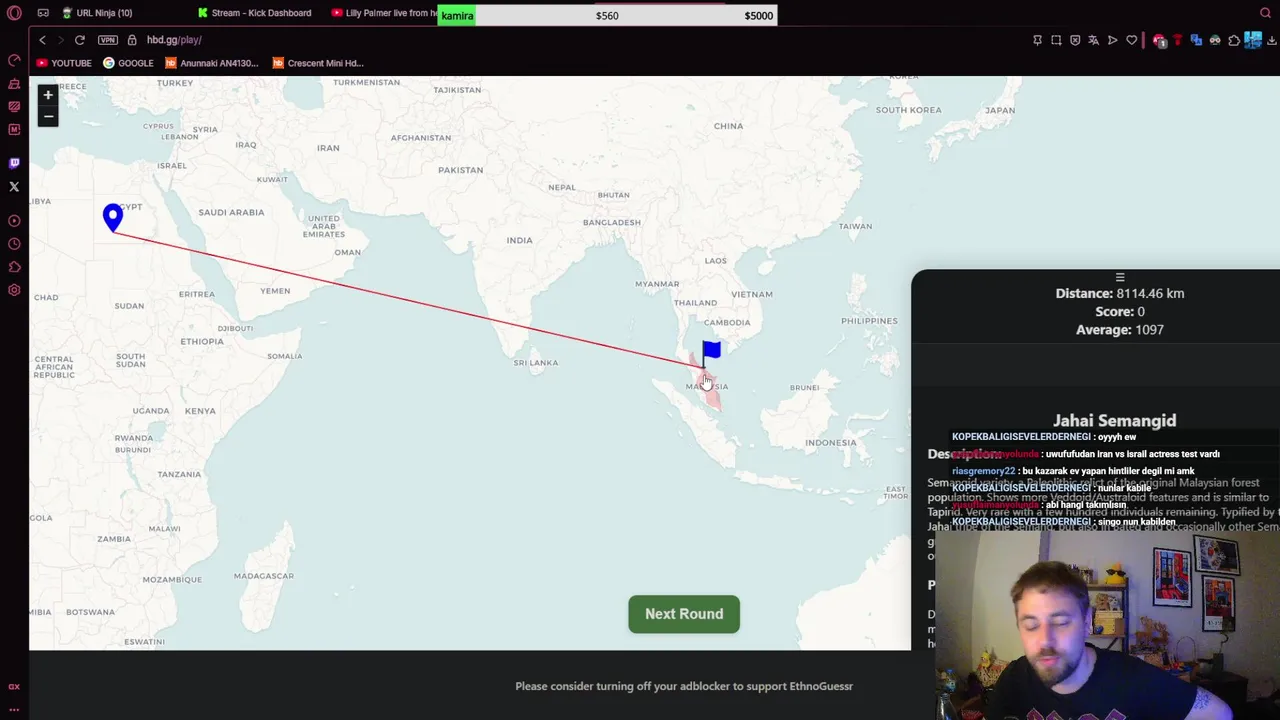1280x720 pixels.
Task: Toggle the VPN badge in address bar
Action: pos(108,40)
